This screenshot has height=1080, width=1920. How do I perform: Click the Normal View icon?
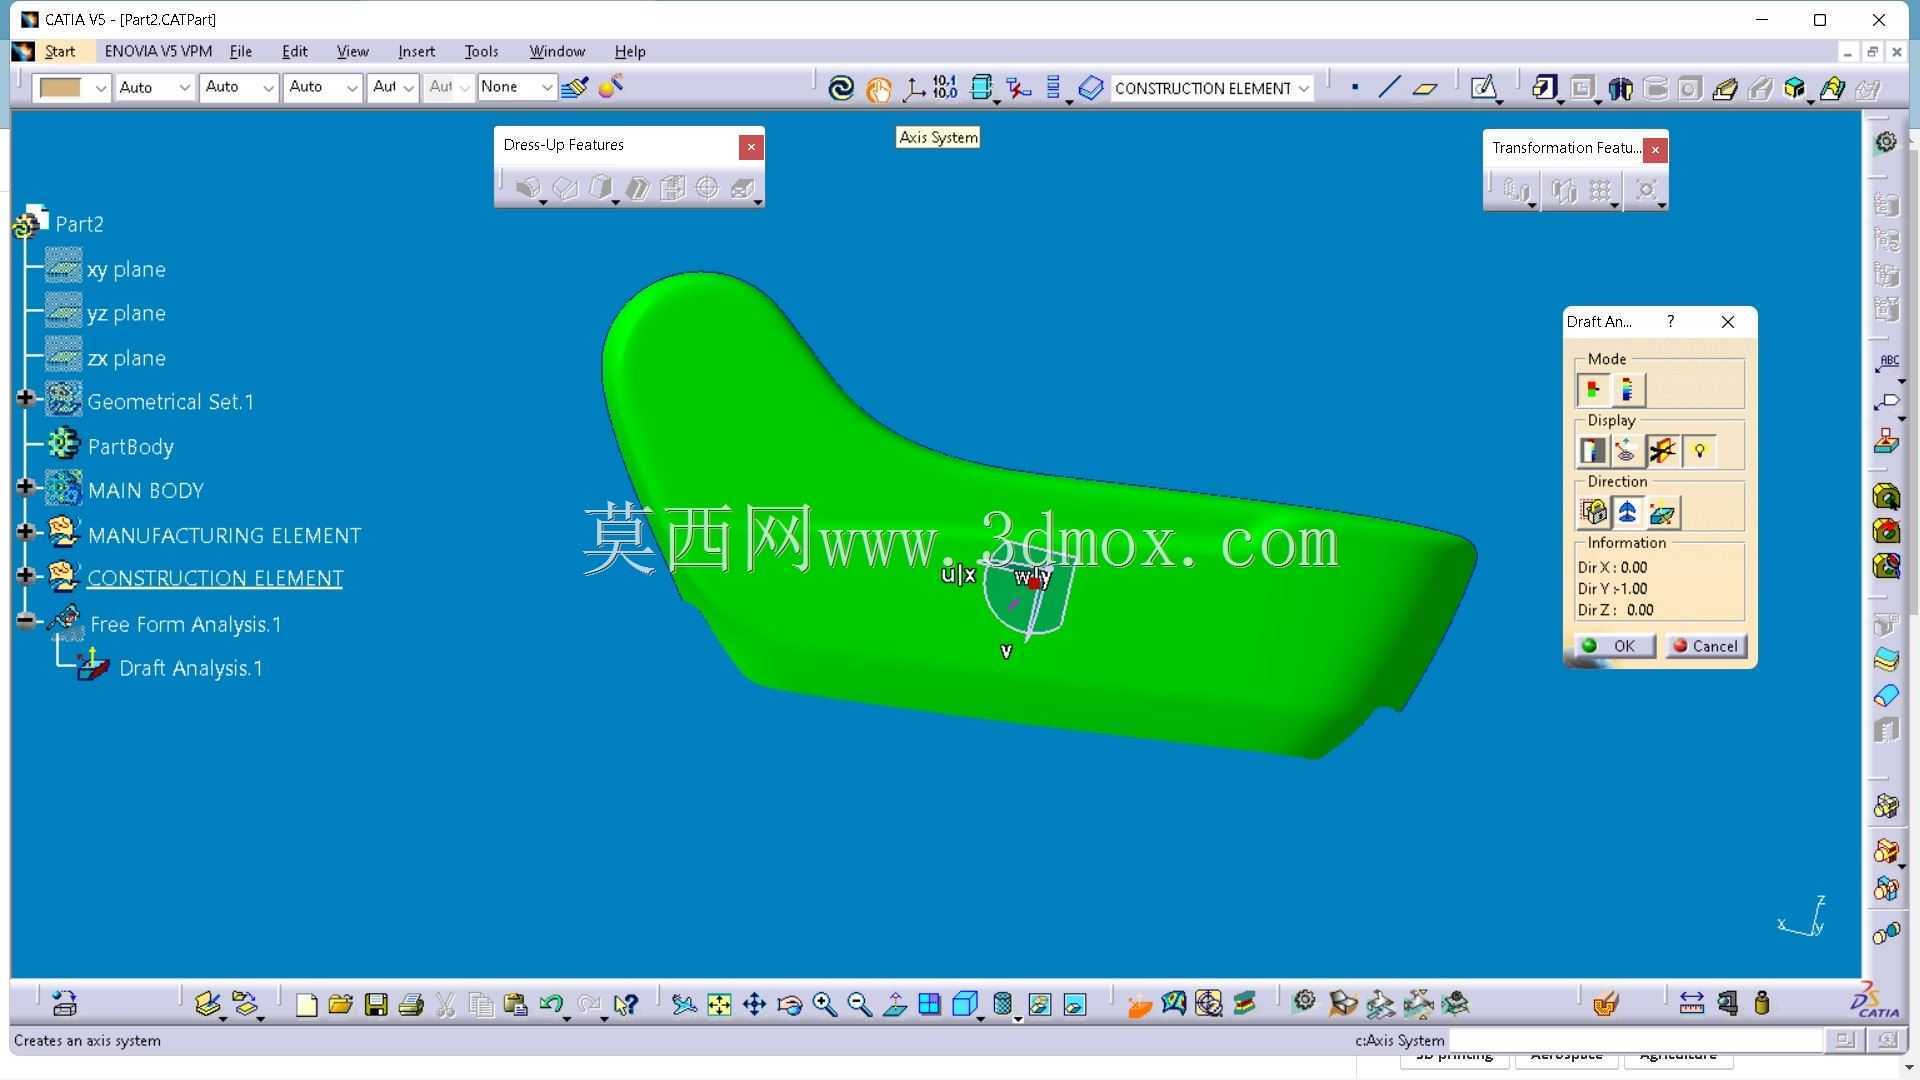pos(894,1004)
